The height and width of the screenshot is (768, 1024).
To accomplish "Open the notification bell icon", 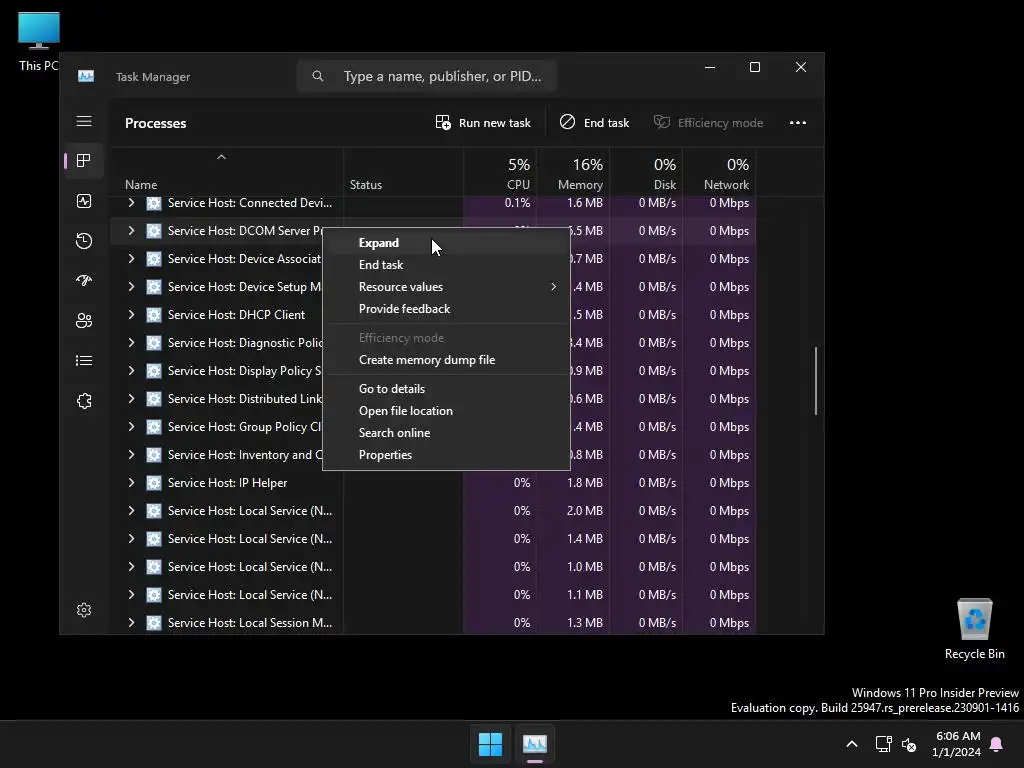I will (997, 744).
